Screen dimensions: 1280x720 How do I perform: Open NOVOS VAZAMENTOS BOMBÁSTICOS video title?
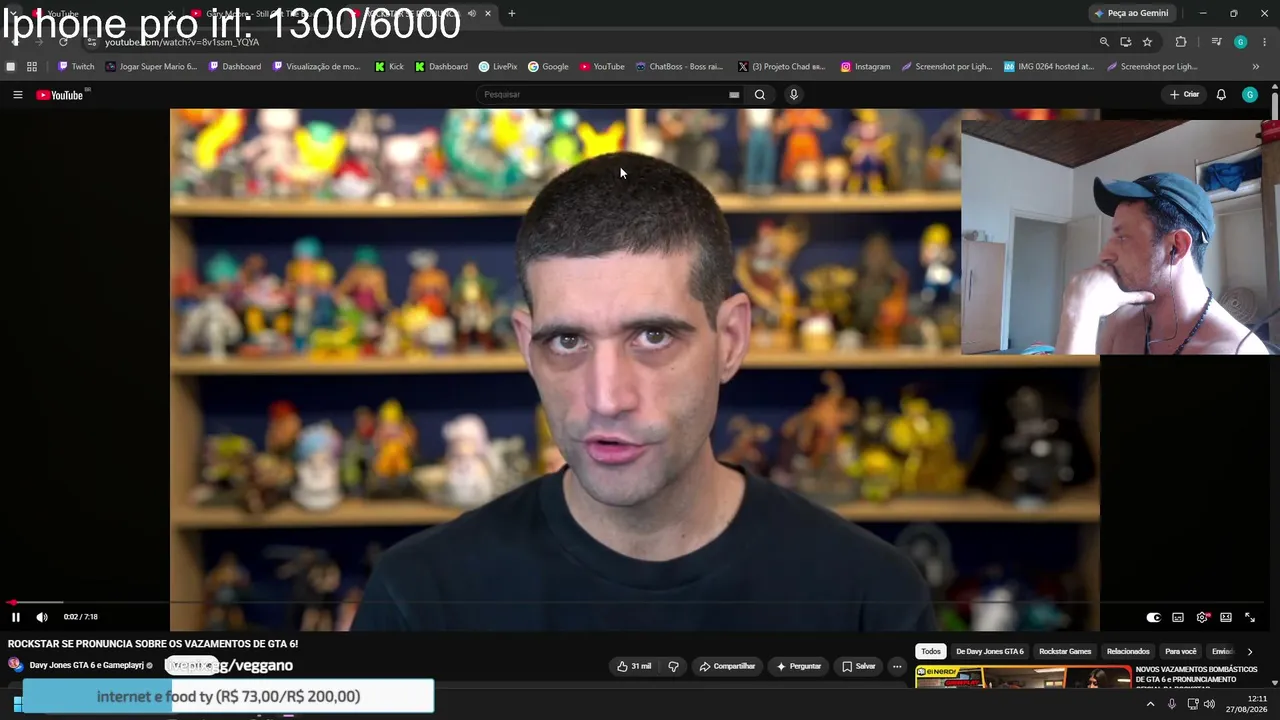(x=1196, y=677)
